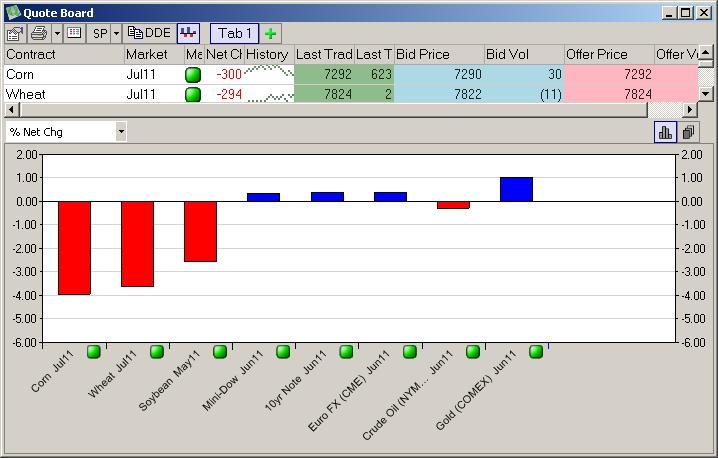The width and height of the screenshot is (718, 458).
Task: Open the SP dropdown arrow
Action: tap(115, 33)
